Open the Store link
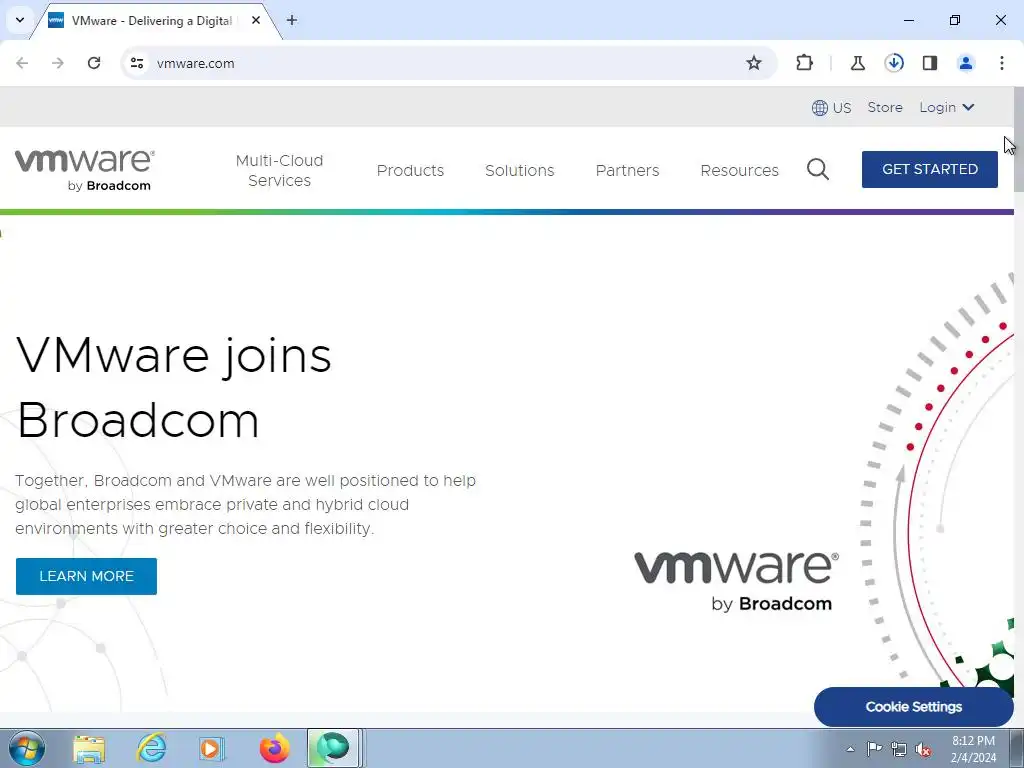This screenshot has width=1024, height=768. pyautogui.click(x=885, y=107)
